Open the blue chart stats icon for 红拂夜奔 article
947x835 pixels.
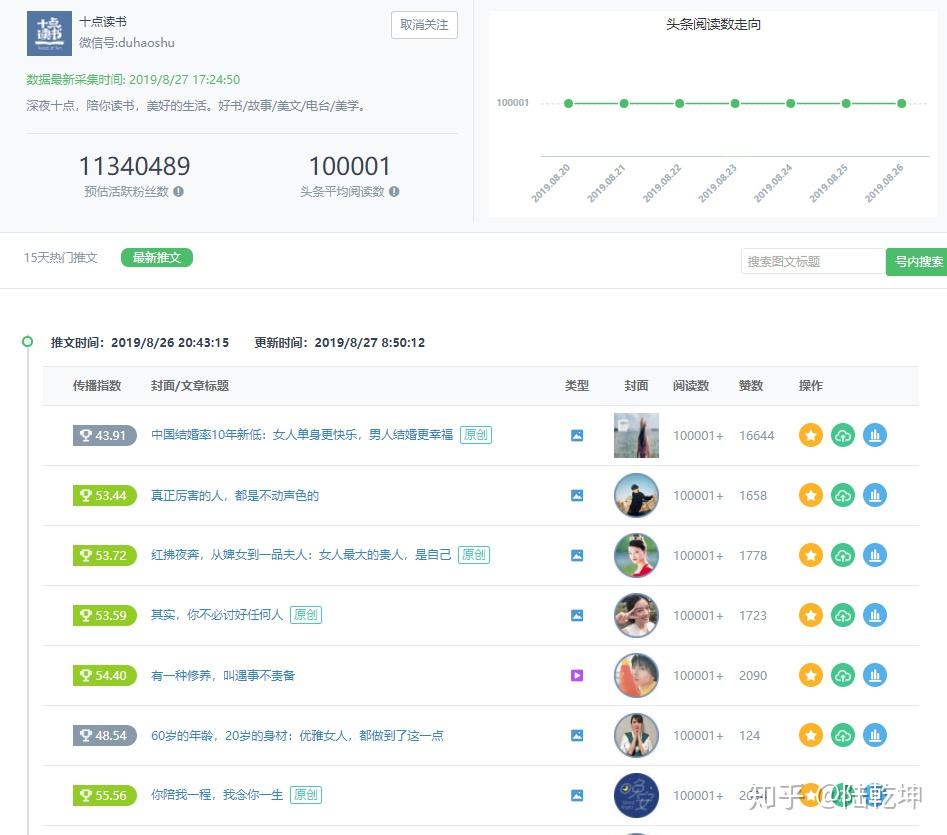tap(875, 555)
